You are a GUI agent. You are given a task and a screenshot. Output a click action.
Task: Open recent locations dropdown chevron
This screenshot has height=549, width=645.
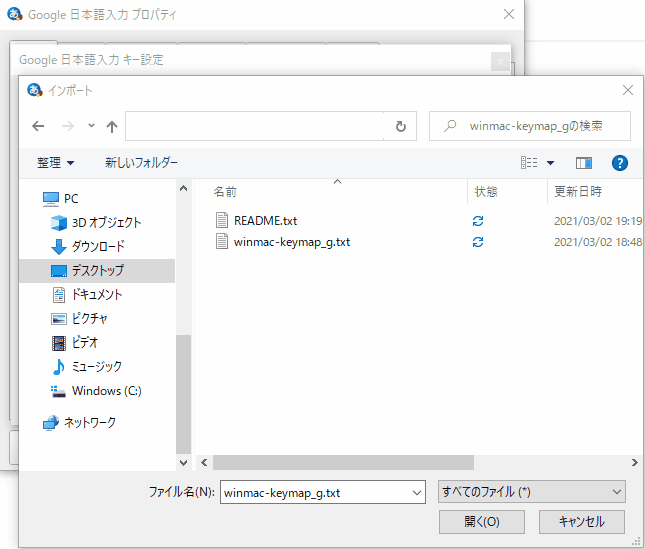tap(91, 125)
